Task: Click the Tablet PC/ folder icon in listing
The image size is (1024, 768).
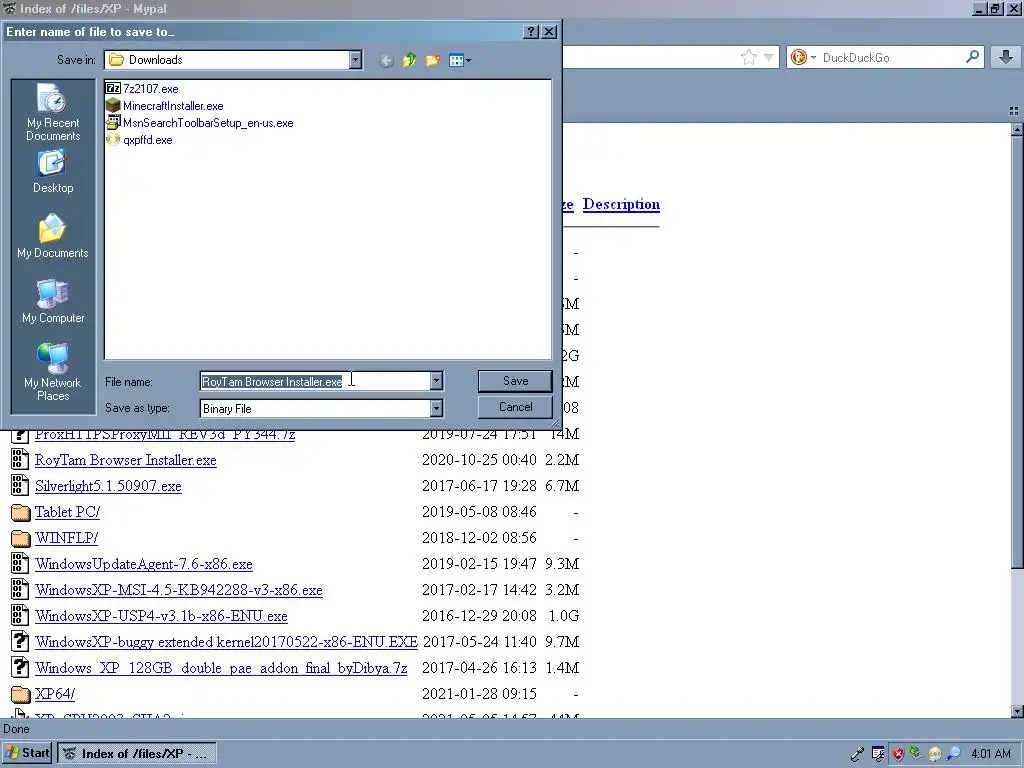Action: (x=21, y=512)
